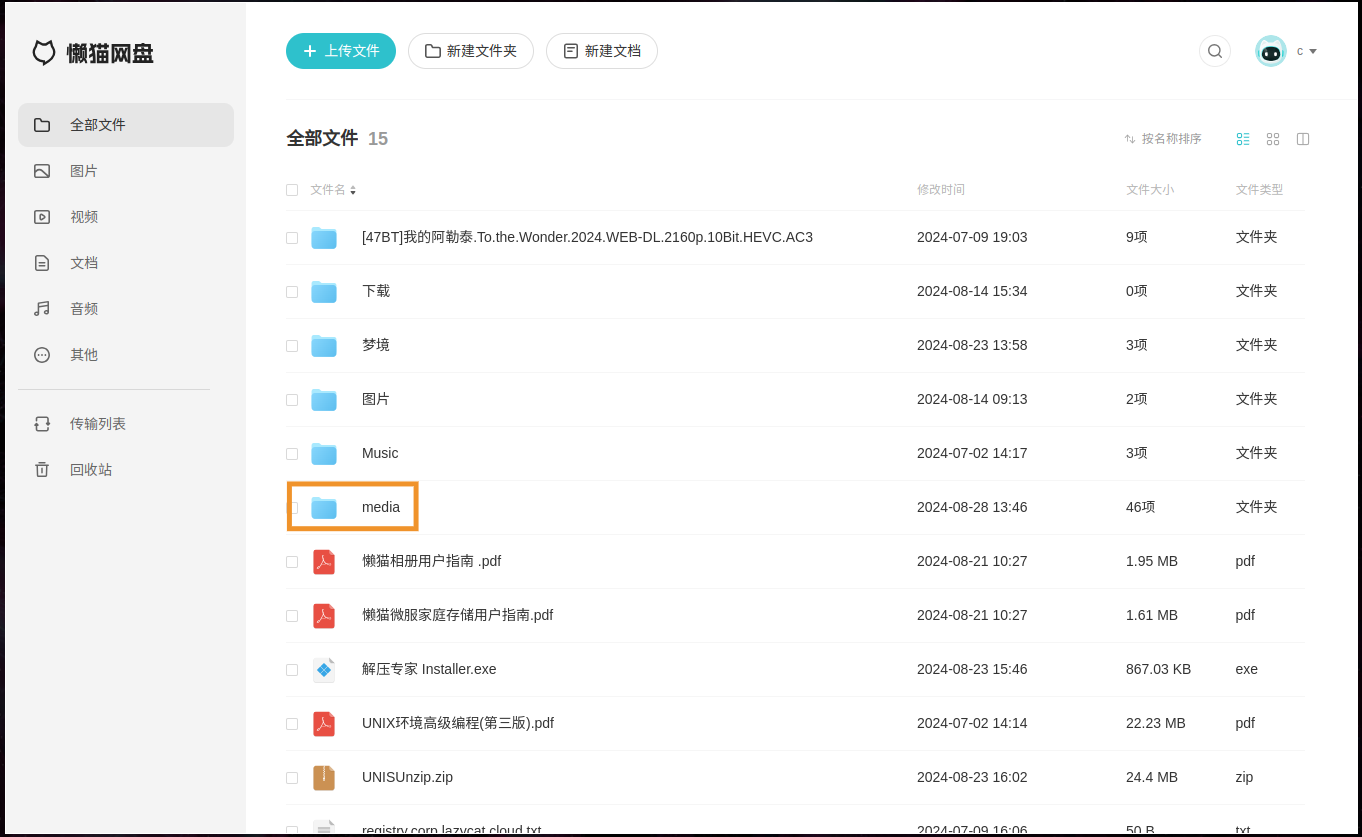Screen dimensions: 1362x837
Task: Click PDF icon of 懒猫相册用户指南
Action: (324, 561)
